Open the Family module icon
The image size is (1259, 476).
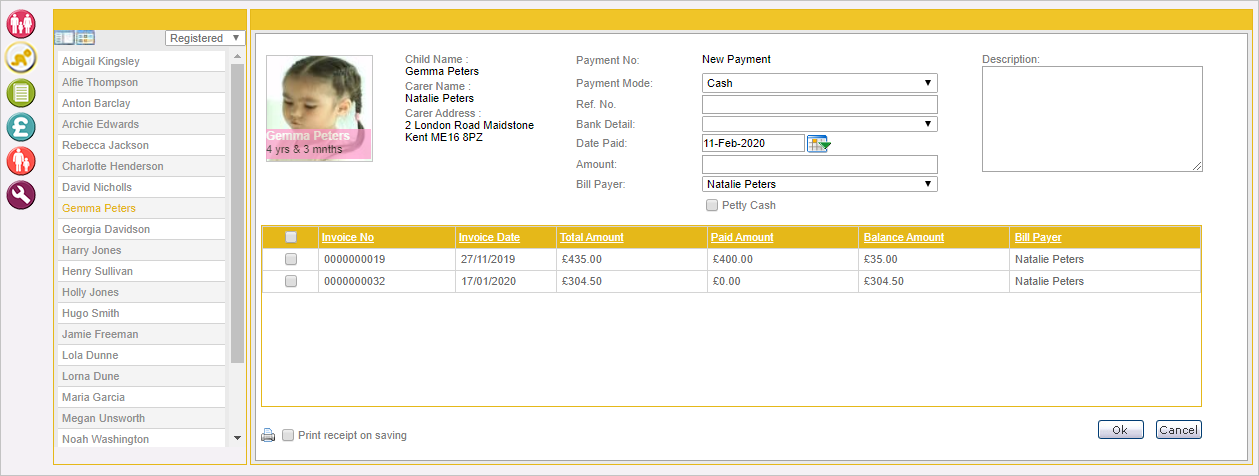coord(21,23)
